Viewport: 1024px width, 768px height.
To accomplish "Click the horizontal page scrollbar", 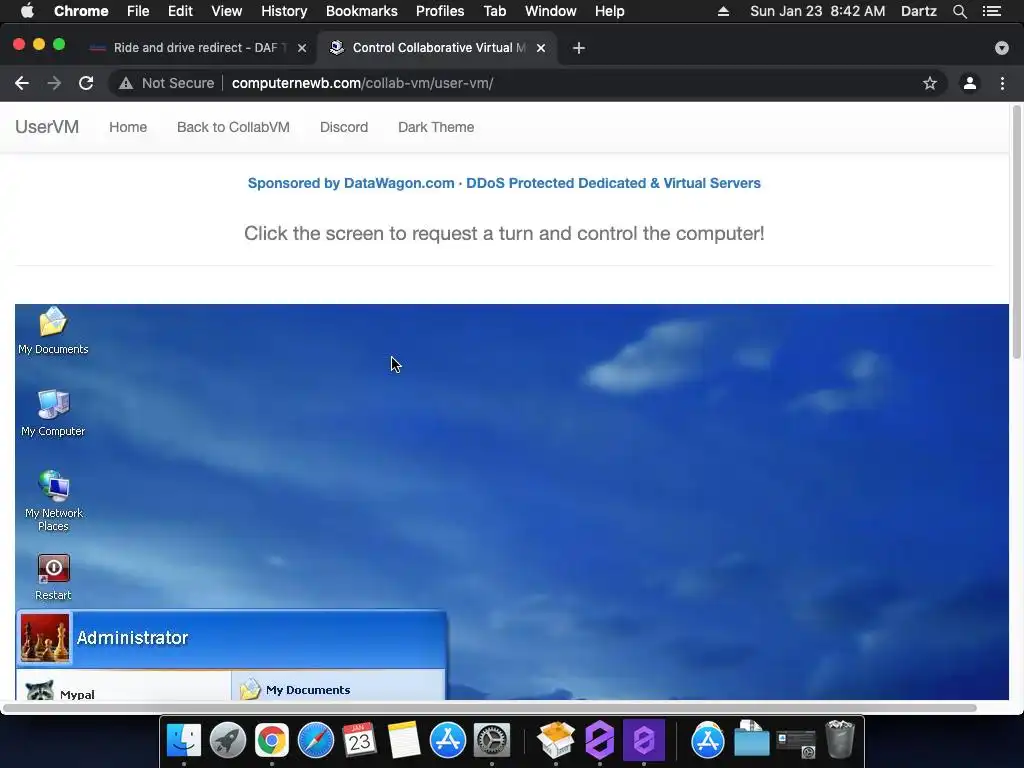I will (x=490, y=708).
